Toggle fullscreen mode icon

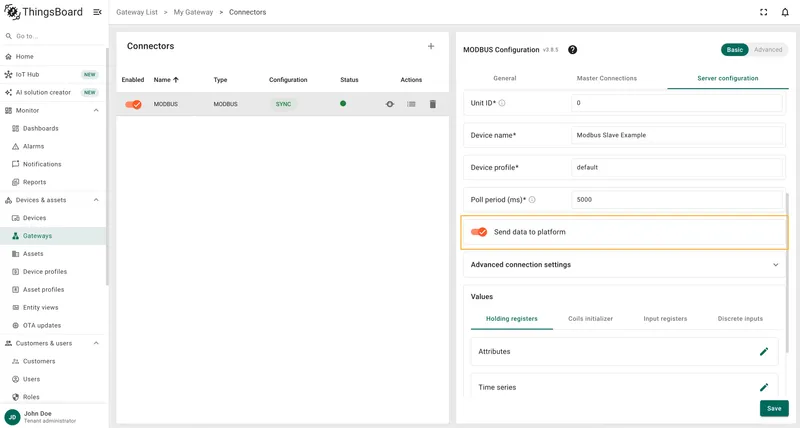(763, 12)
